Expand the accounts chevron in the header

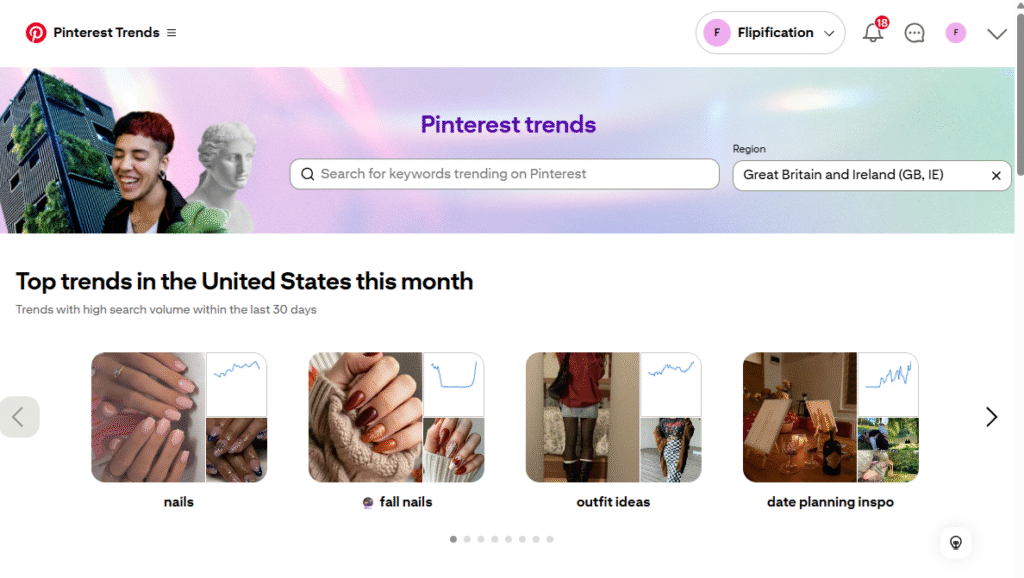pyautogui.click(x=997, y=34)
